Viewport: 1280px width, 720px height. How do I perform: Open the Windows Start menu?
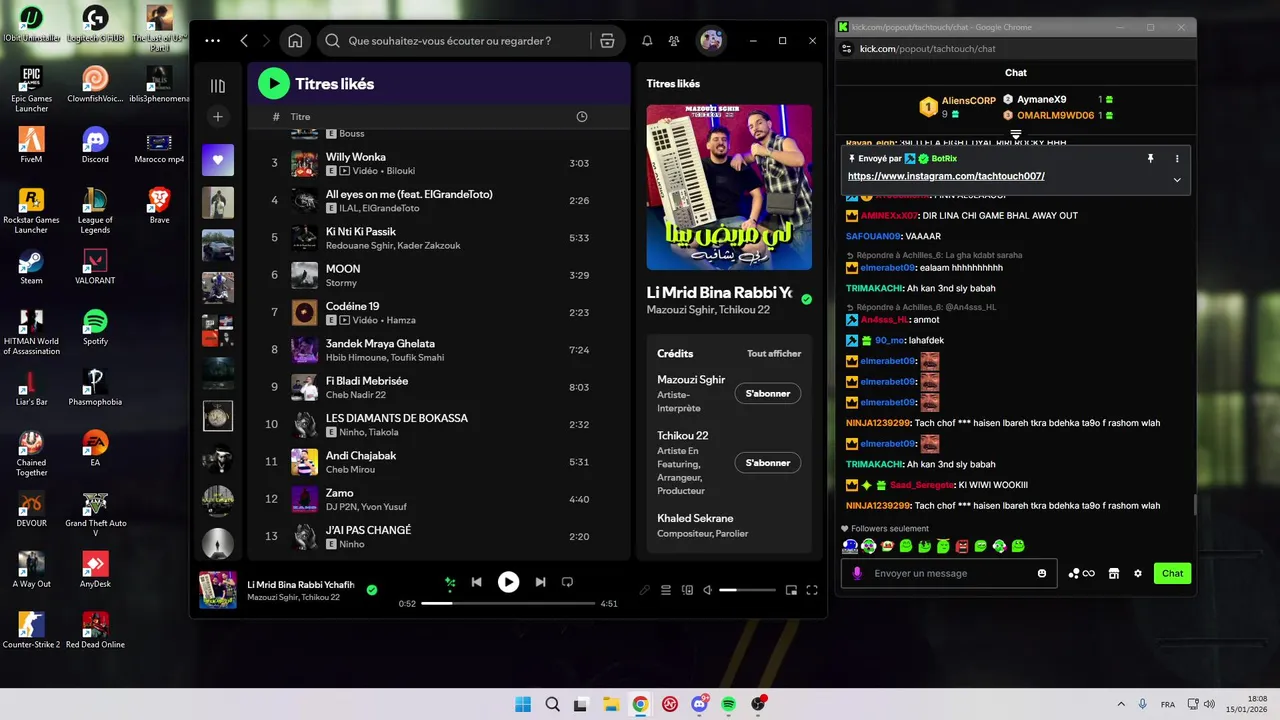coord(523,704)
